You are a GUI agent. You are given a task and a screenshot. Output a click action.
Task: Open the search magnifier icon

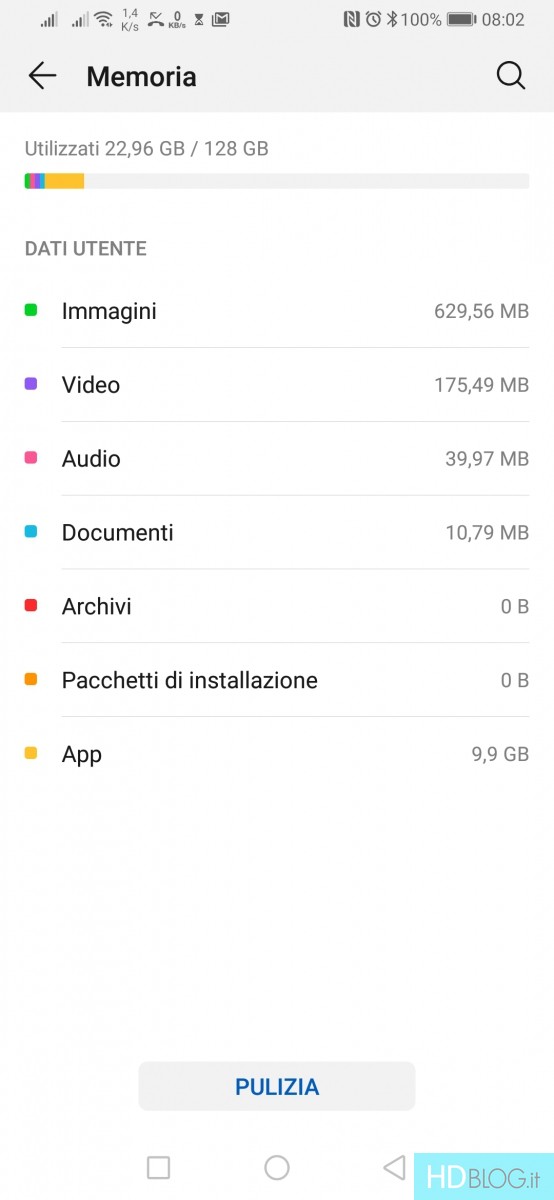(511, 76)
